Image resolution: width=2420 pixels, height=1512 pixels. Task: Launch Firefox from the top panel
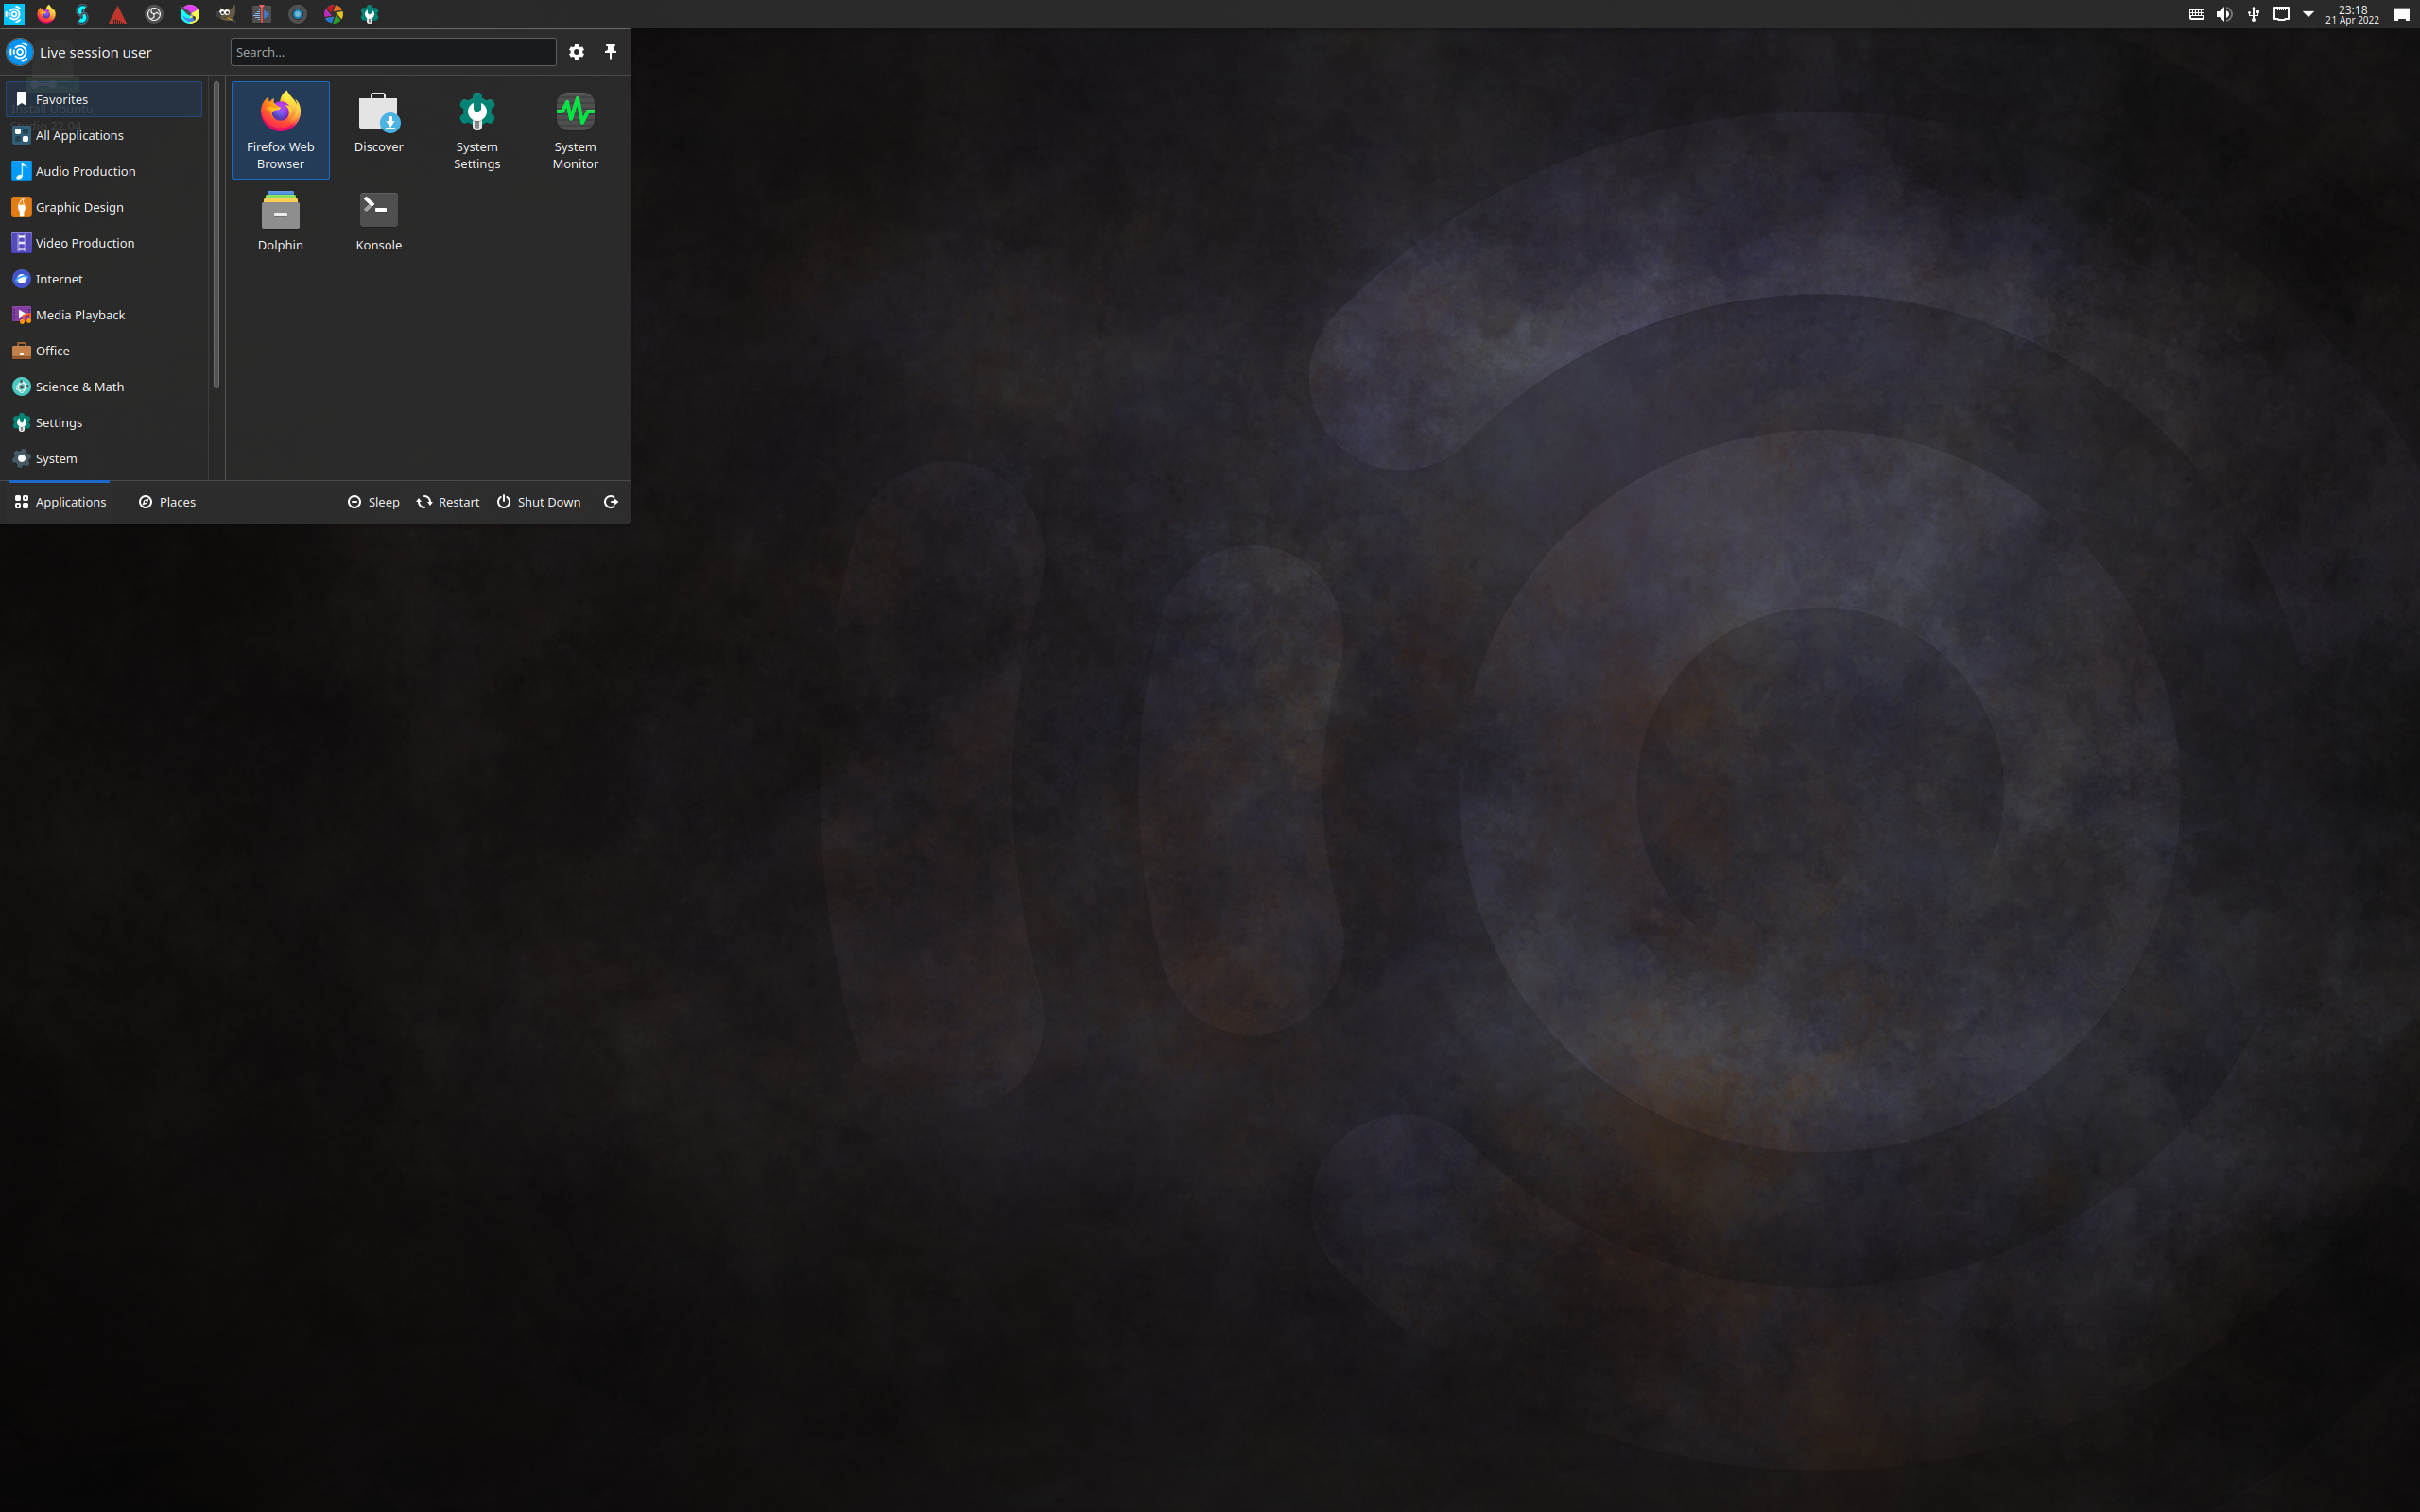coord(47,14)
